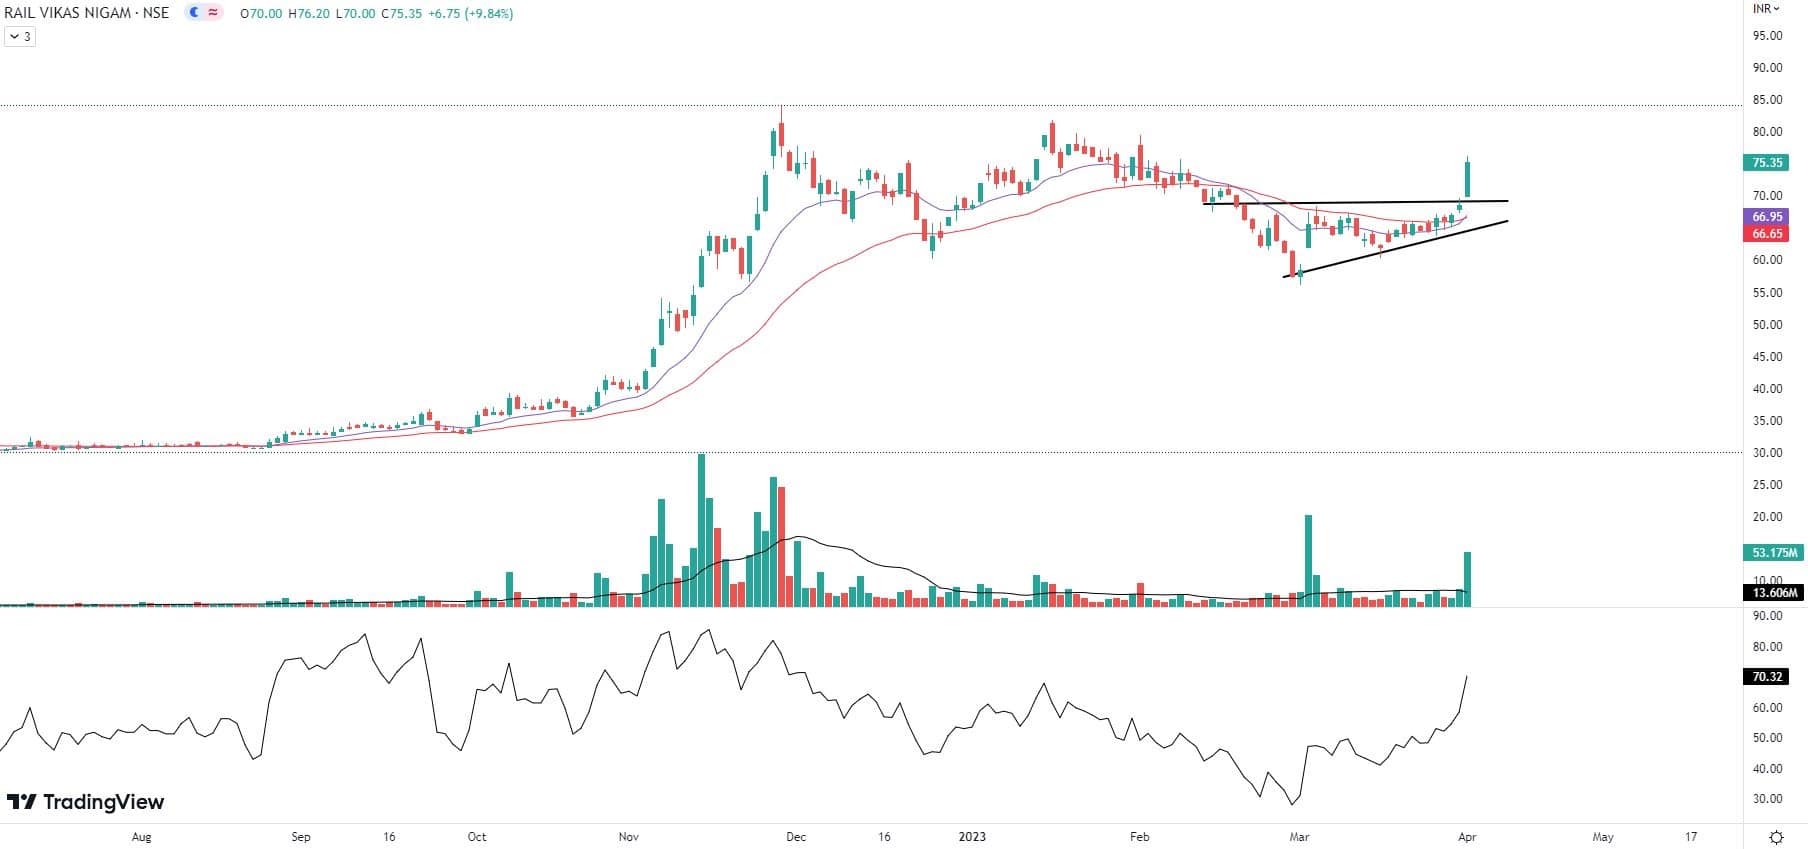Click the May label on time axis

(x=1603, y=837)
